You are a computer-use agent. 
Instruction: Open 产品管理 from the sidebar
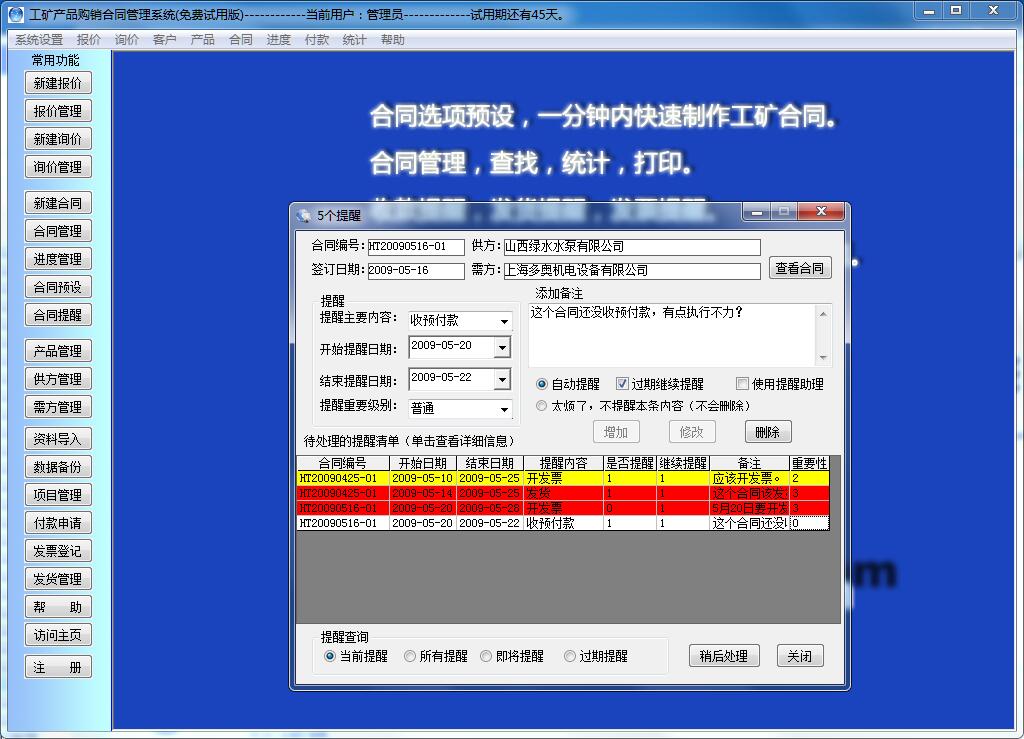tap(58, 351)
